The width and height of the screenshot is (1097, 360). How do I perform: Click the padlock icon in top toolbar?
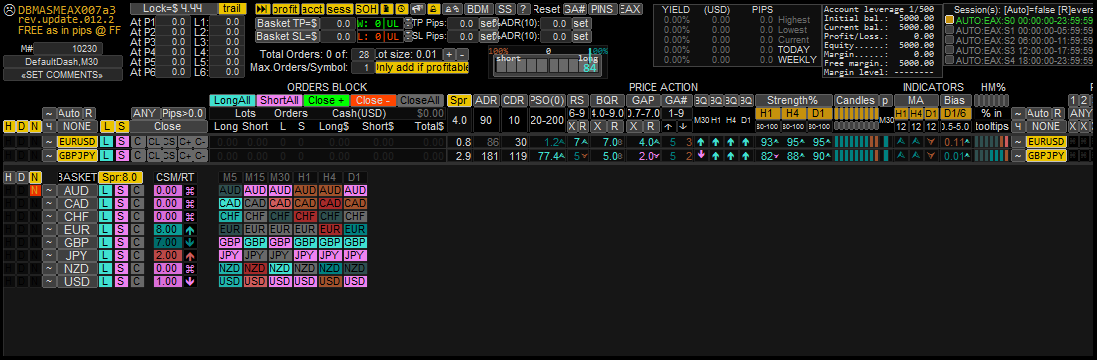click(433, 9)
